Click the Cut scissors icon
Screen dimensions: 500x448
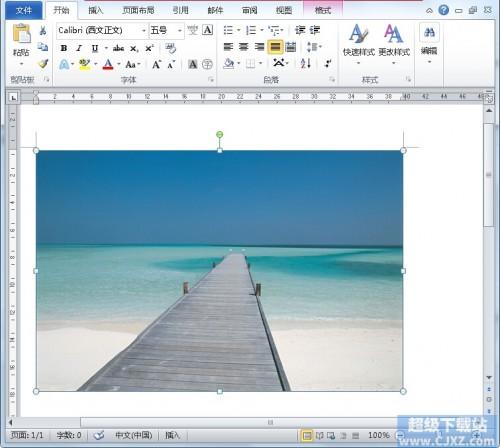43,30
